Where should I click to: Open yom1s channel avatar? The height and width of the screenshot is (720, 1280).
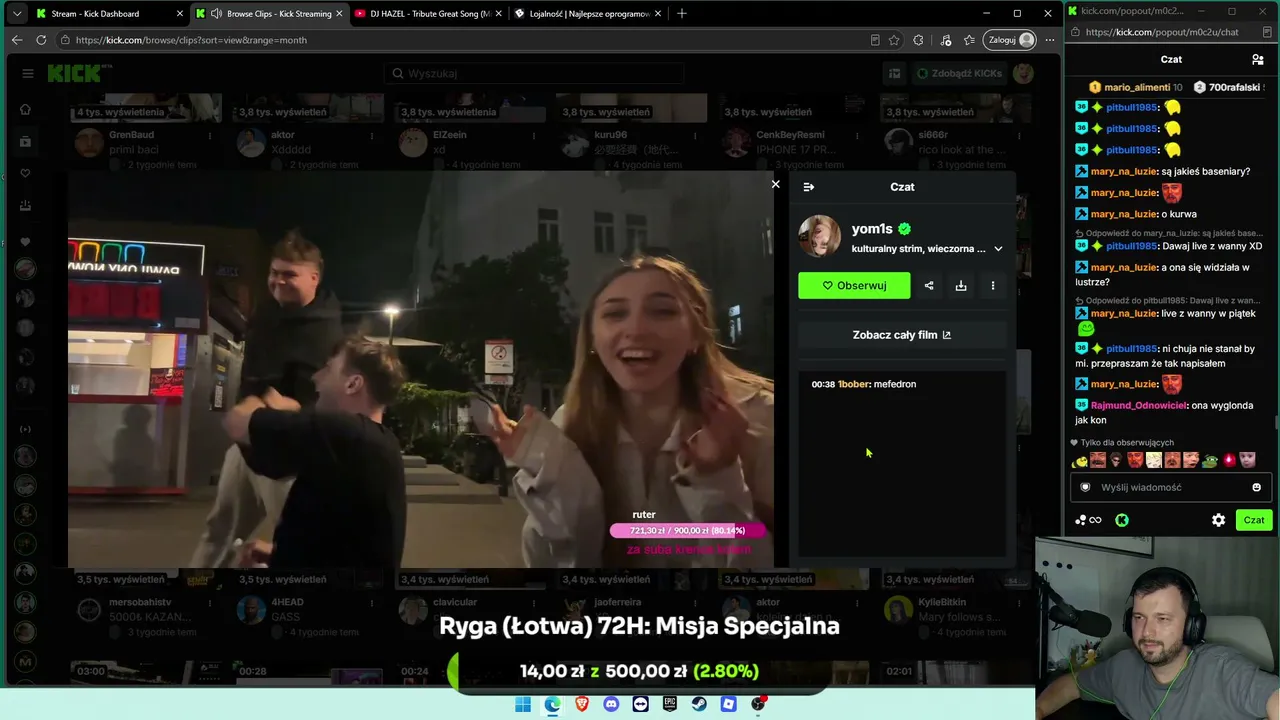(x=819, y=236)
